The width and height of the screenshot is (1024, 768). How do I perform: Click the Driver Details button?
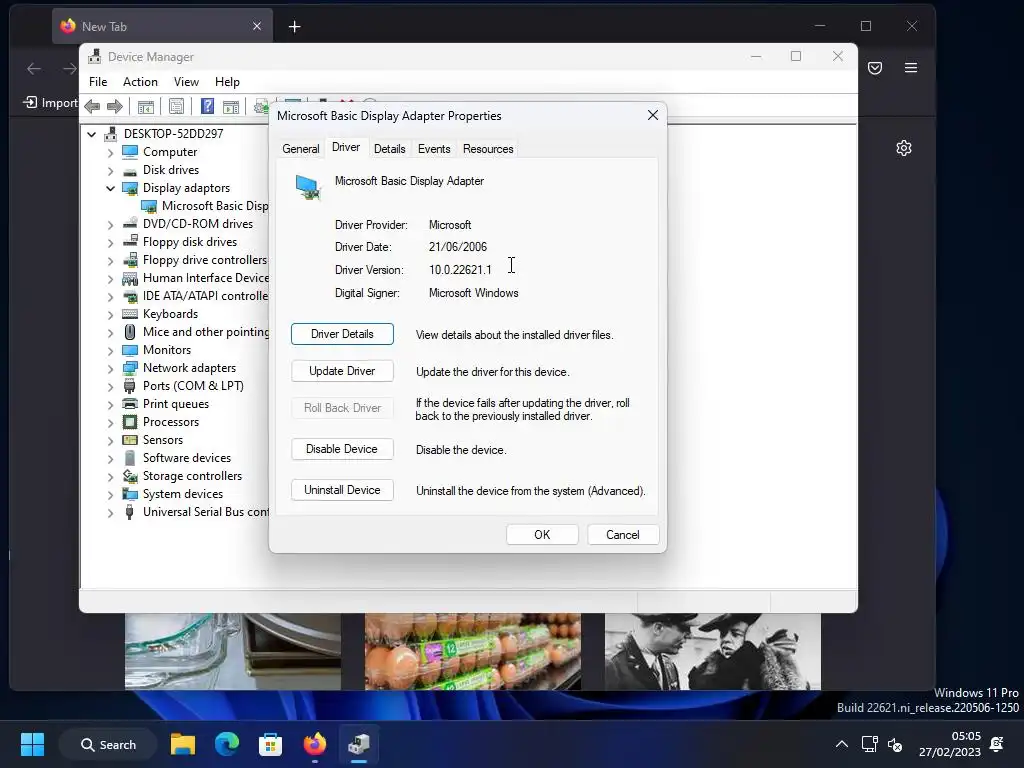[x=342, y=334]
